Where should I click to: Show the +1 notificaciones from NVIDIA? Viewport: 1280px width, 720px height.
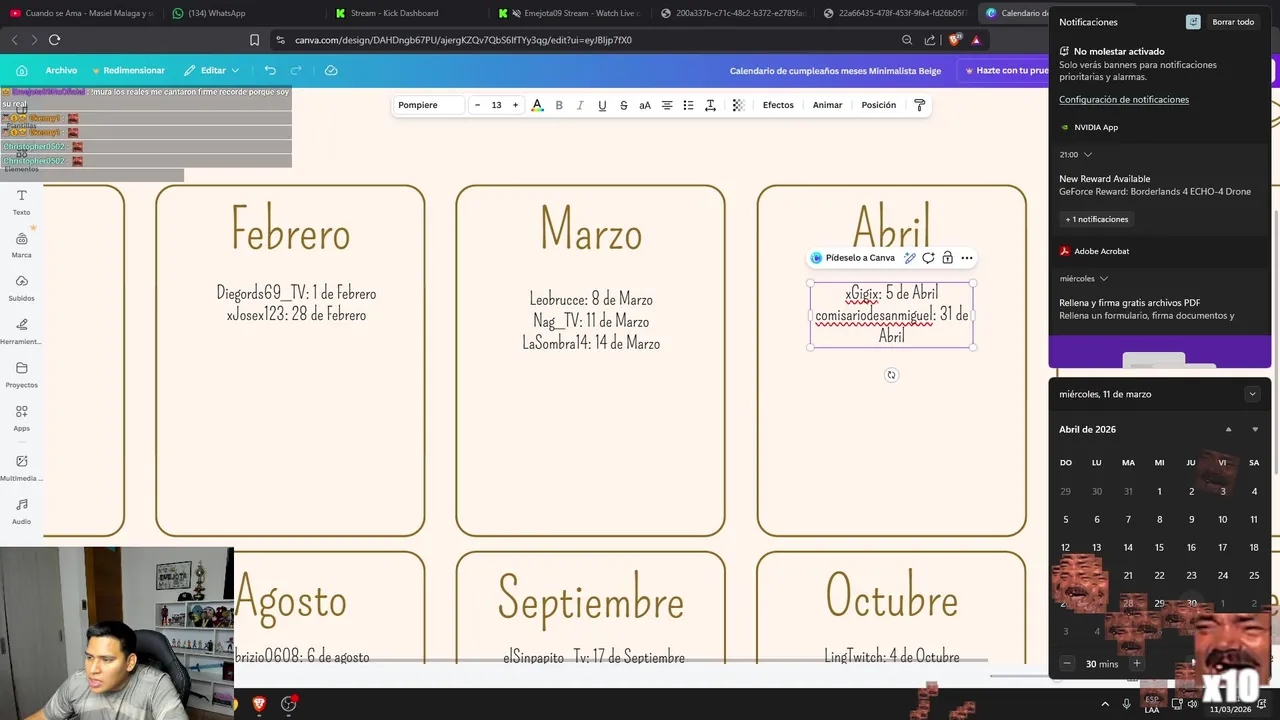(1097, 219)
